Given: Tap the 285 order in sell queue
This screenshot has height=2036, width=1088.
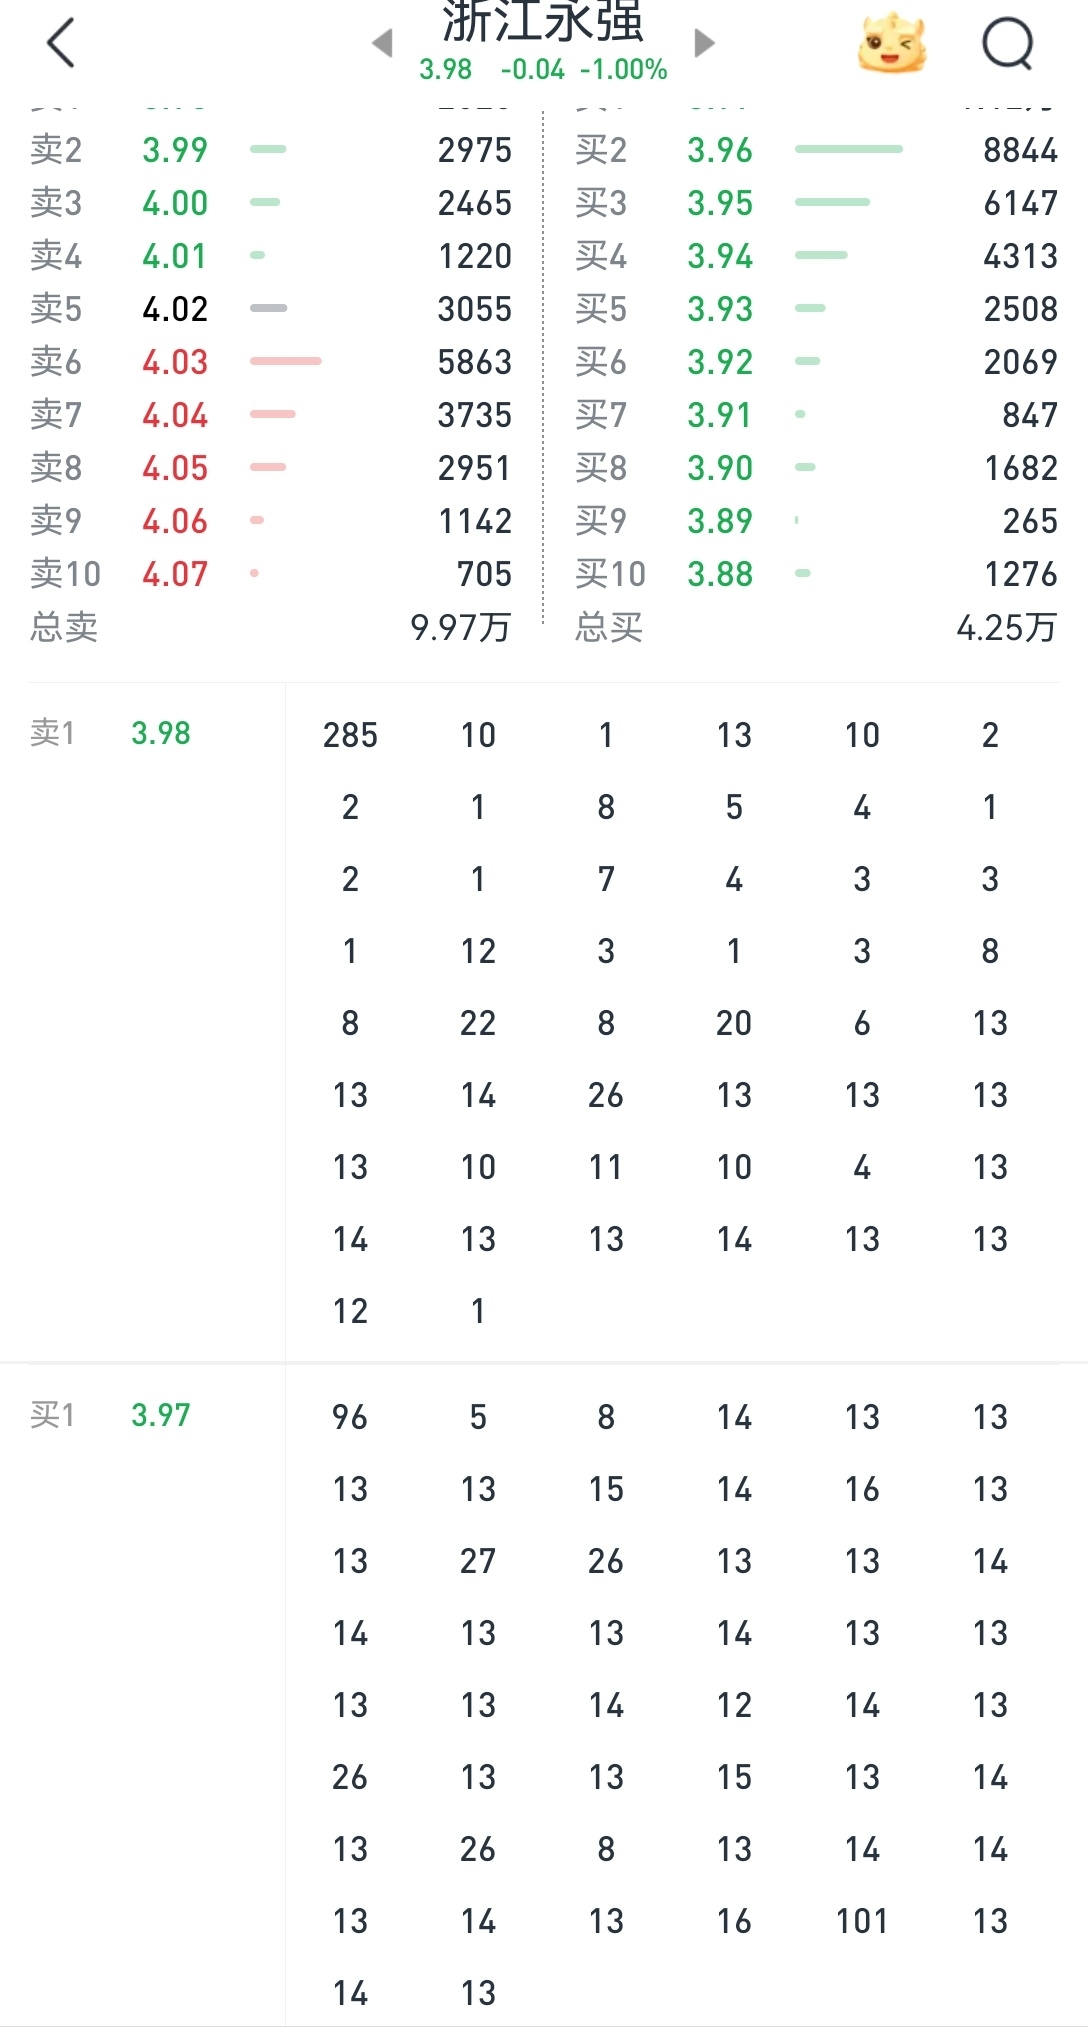Looking at the screenshot, I should 350,735.
